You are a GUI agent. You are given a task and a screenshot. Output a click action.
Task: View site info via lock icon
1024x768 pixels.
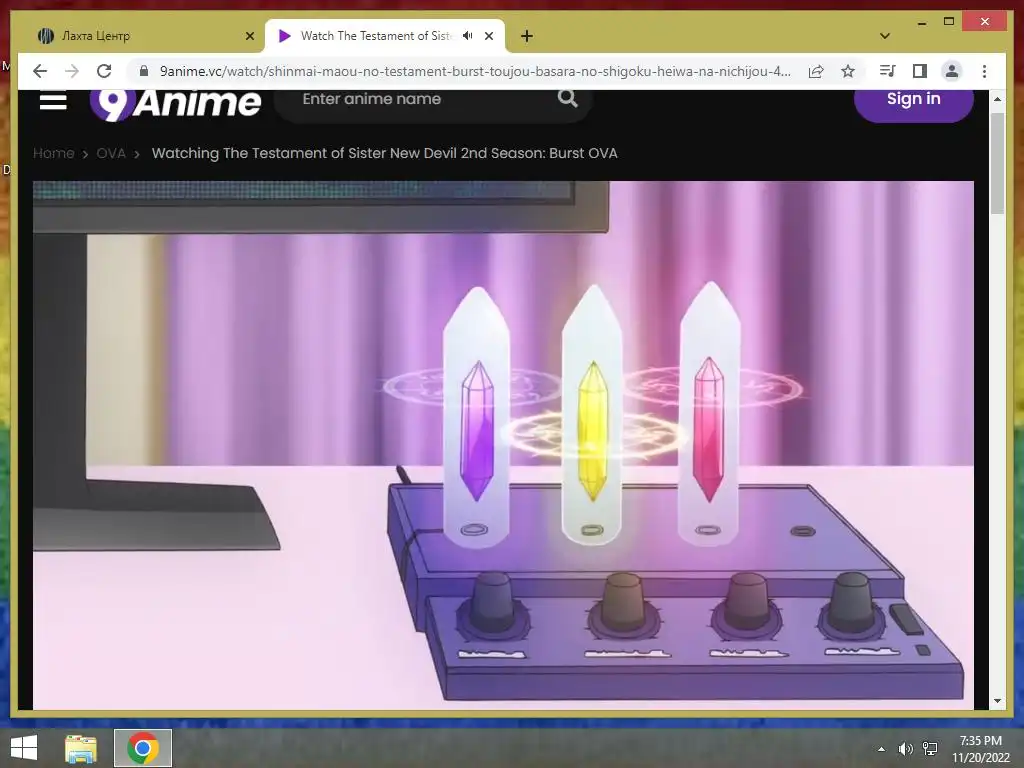point(144,71)
